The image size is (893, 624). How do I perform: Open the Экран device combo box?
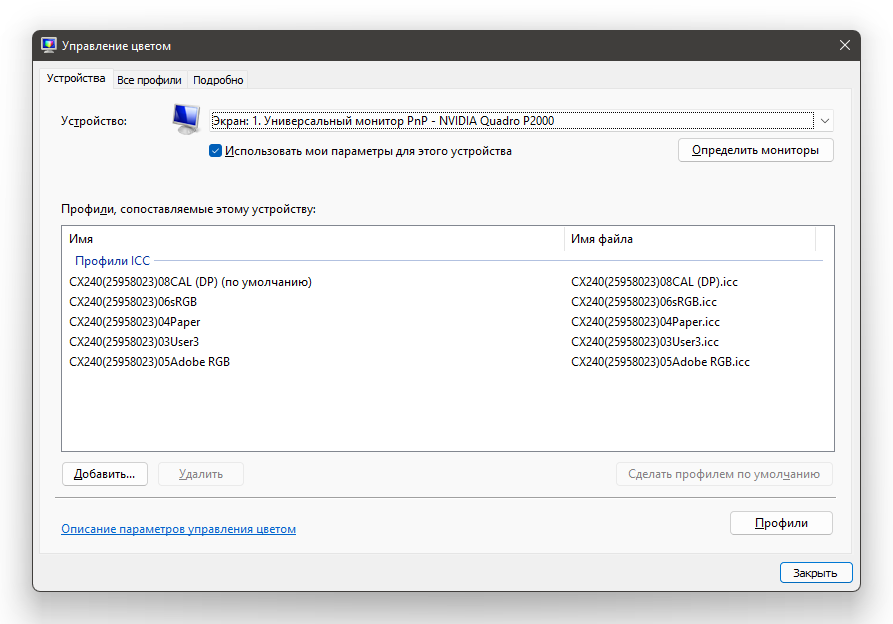point(512,121)
